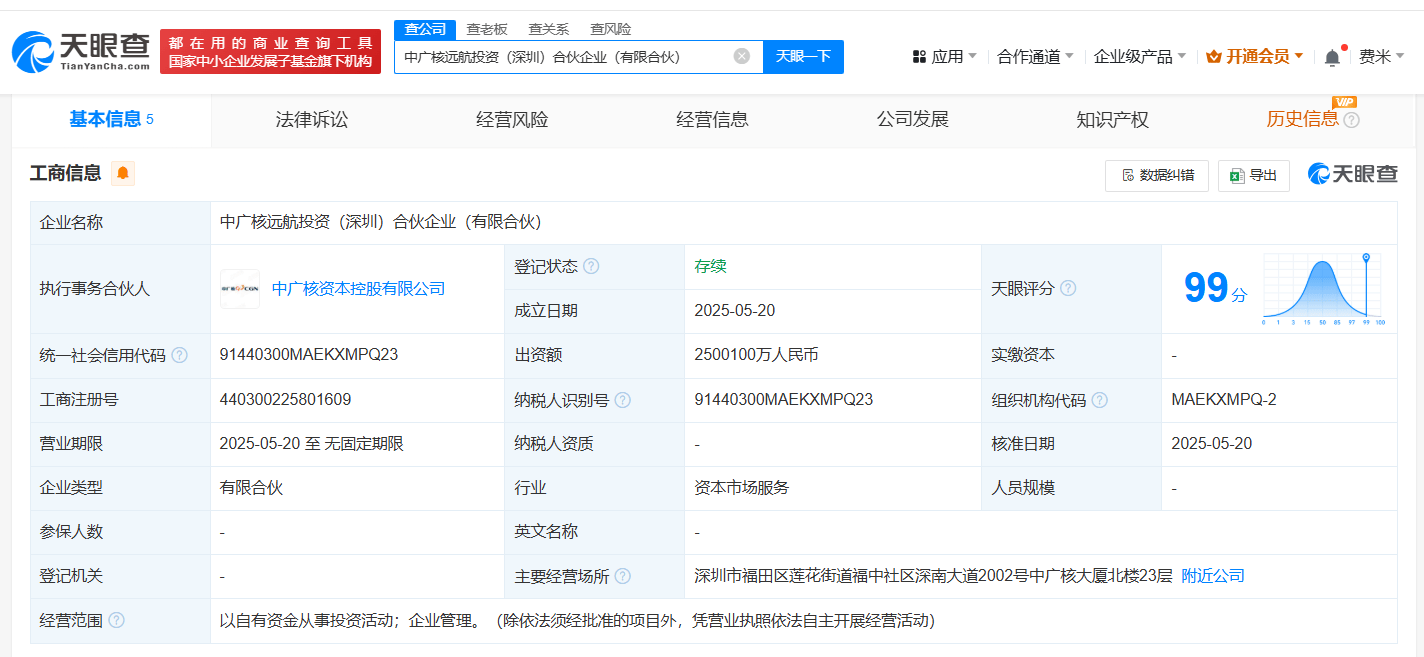Switch to the 知识产权 tab
The height and width of the screenshot is (657, 1424).
click(1112, 120)
